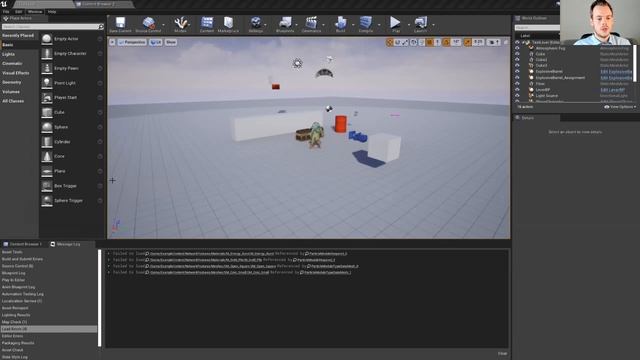640x360 pixels.
Task: Toggle visibility of ExplosiveBarrel_Assignment actor
Action: tap(517, 78)
